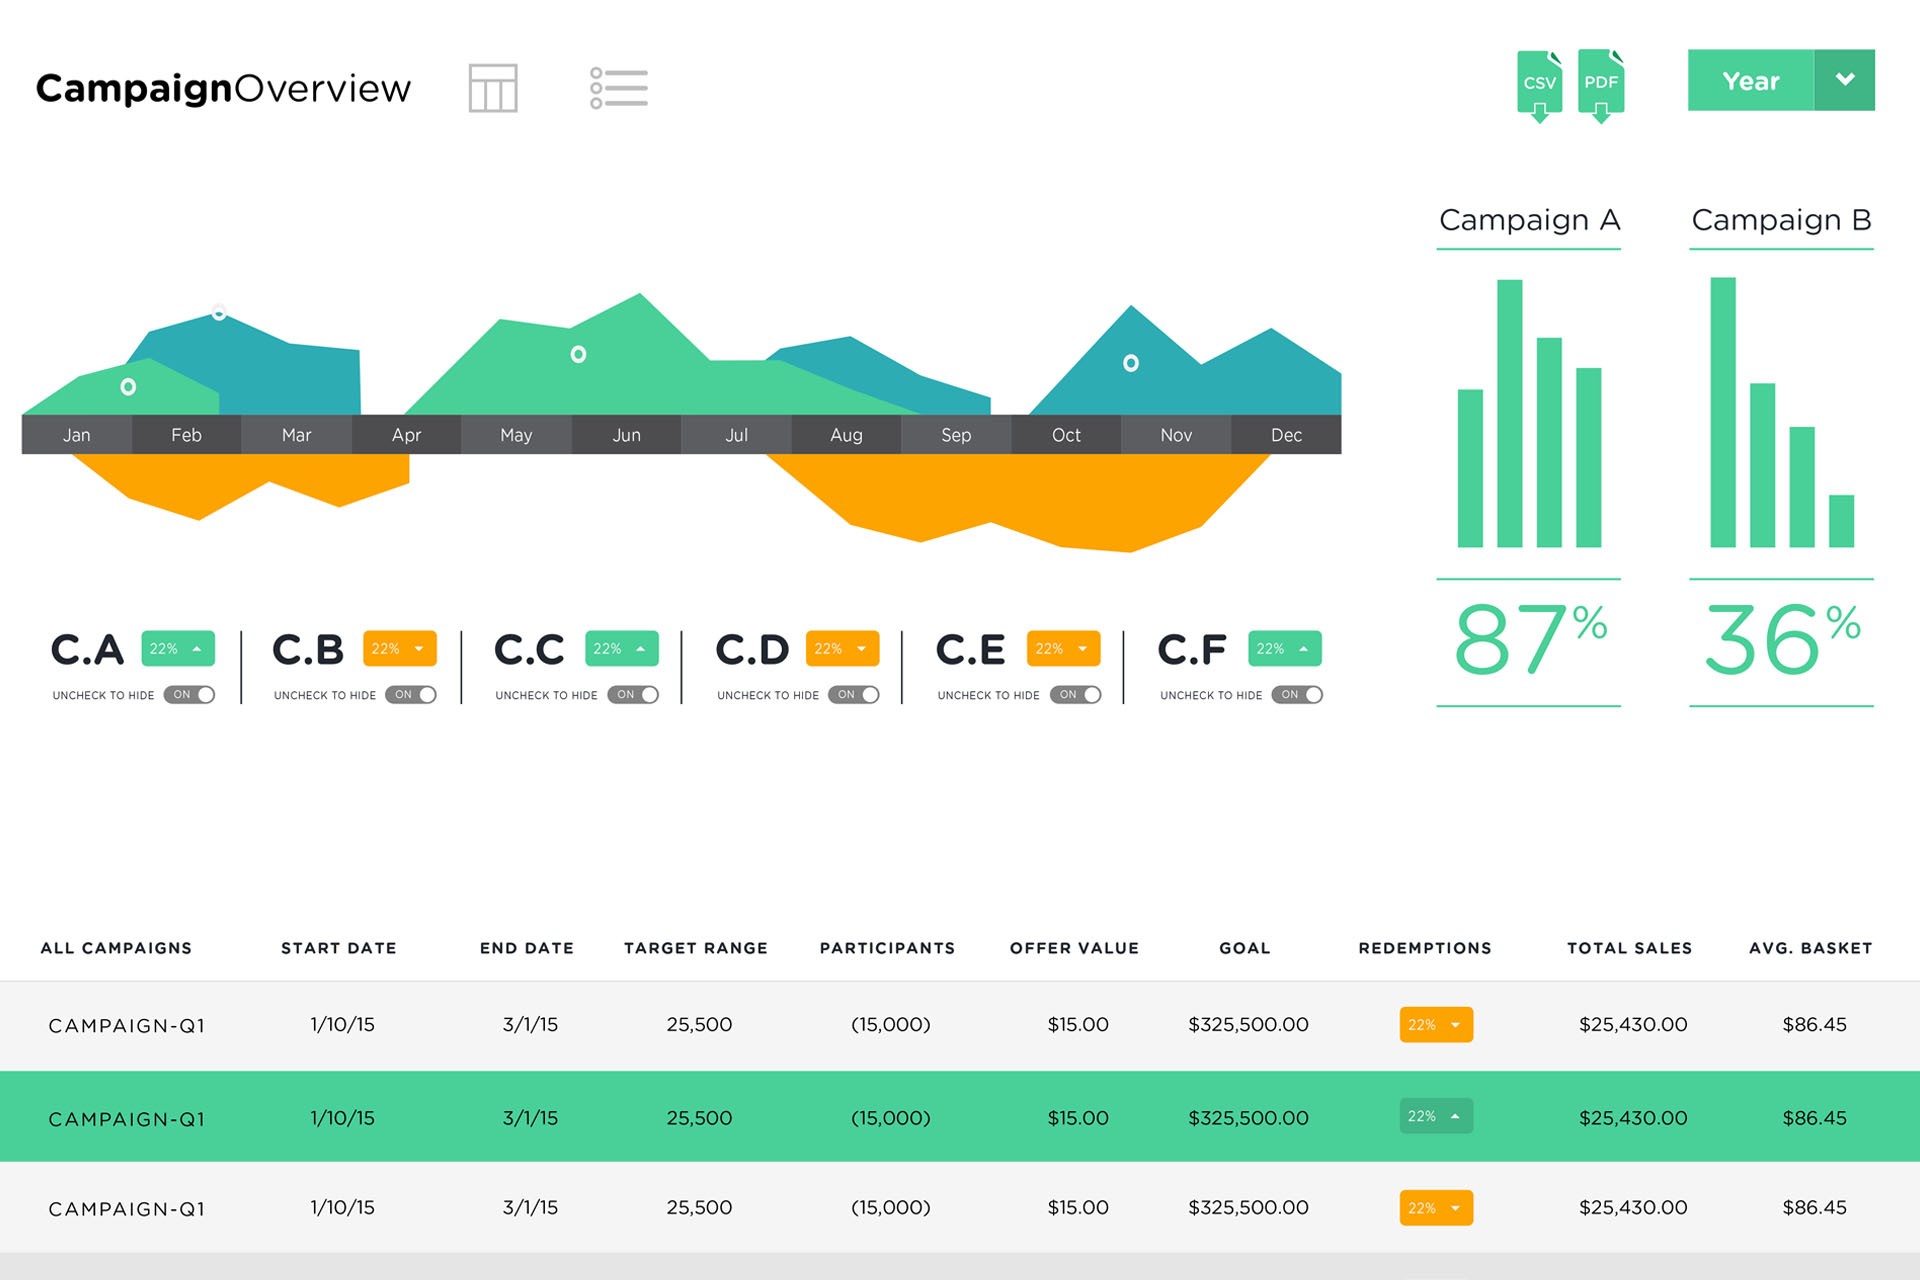Viewport: 1920px width, 1280px height.
Task: Select Aug on the month timeline
Action: click(846, 435)
